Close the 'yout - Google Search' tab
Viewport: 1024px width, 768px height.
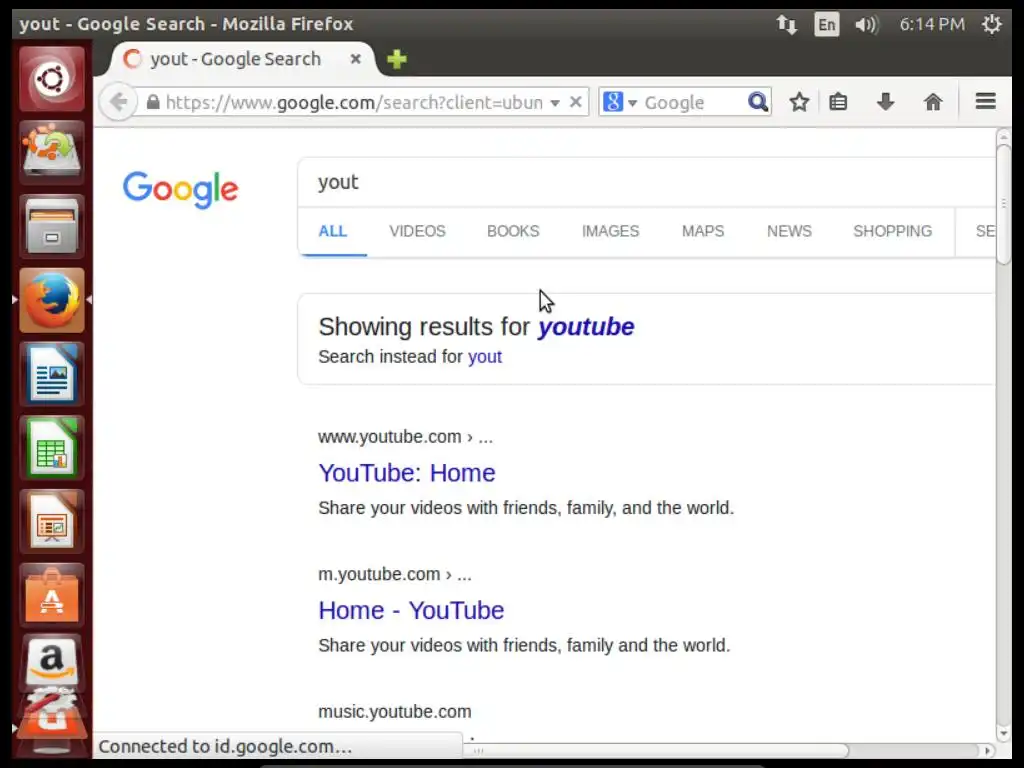(355, 59)
